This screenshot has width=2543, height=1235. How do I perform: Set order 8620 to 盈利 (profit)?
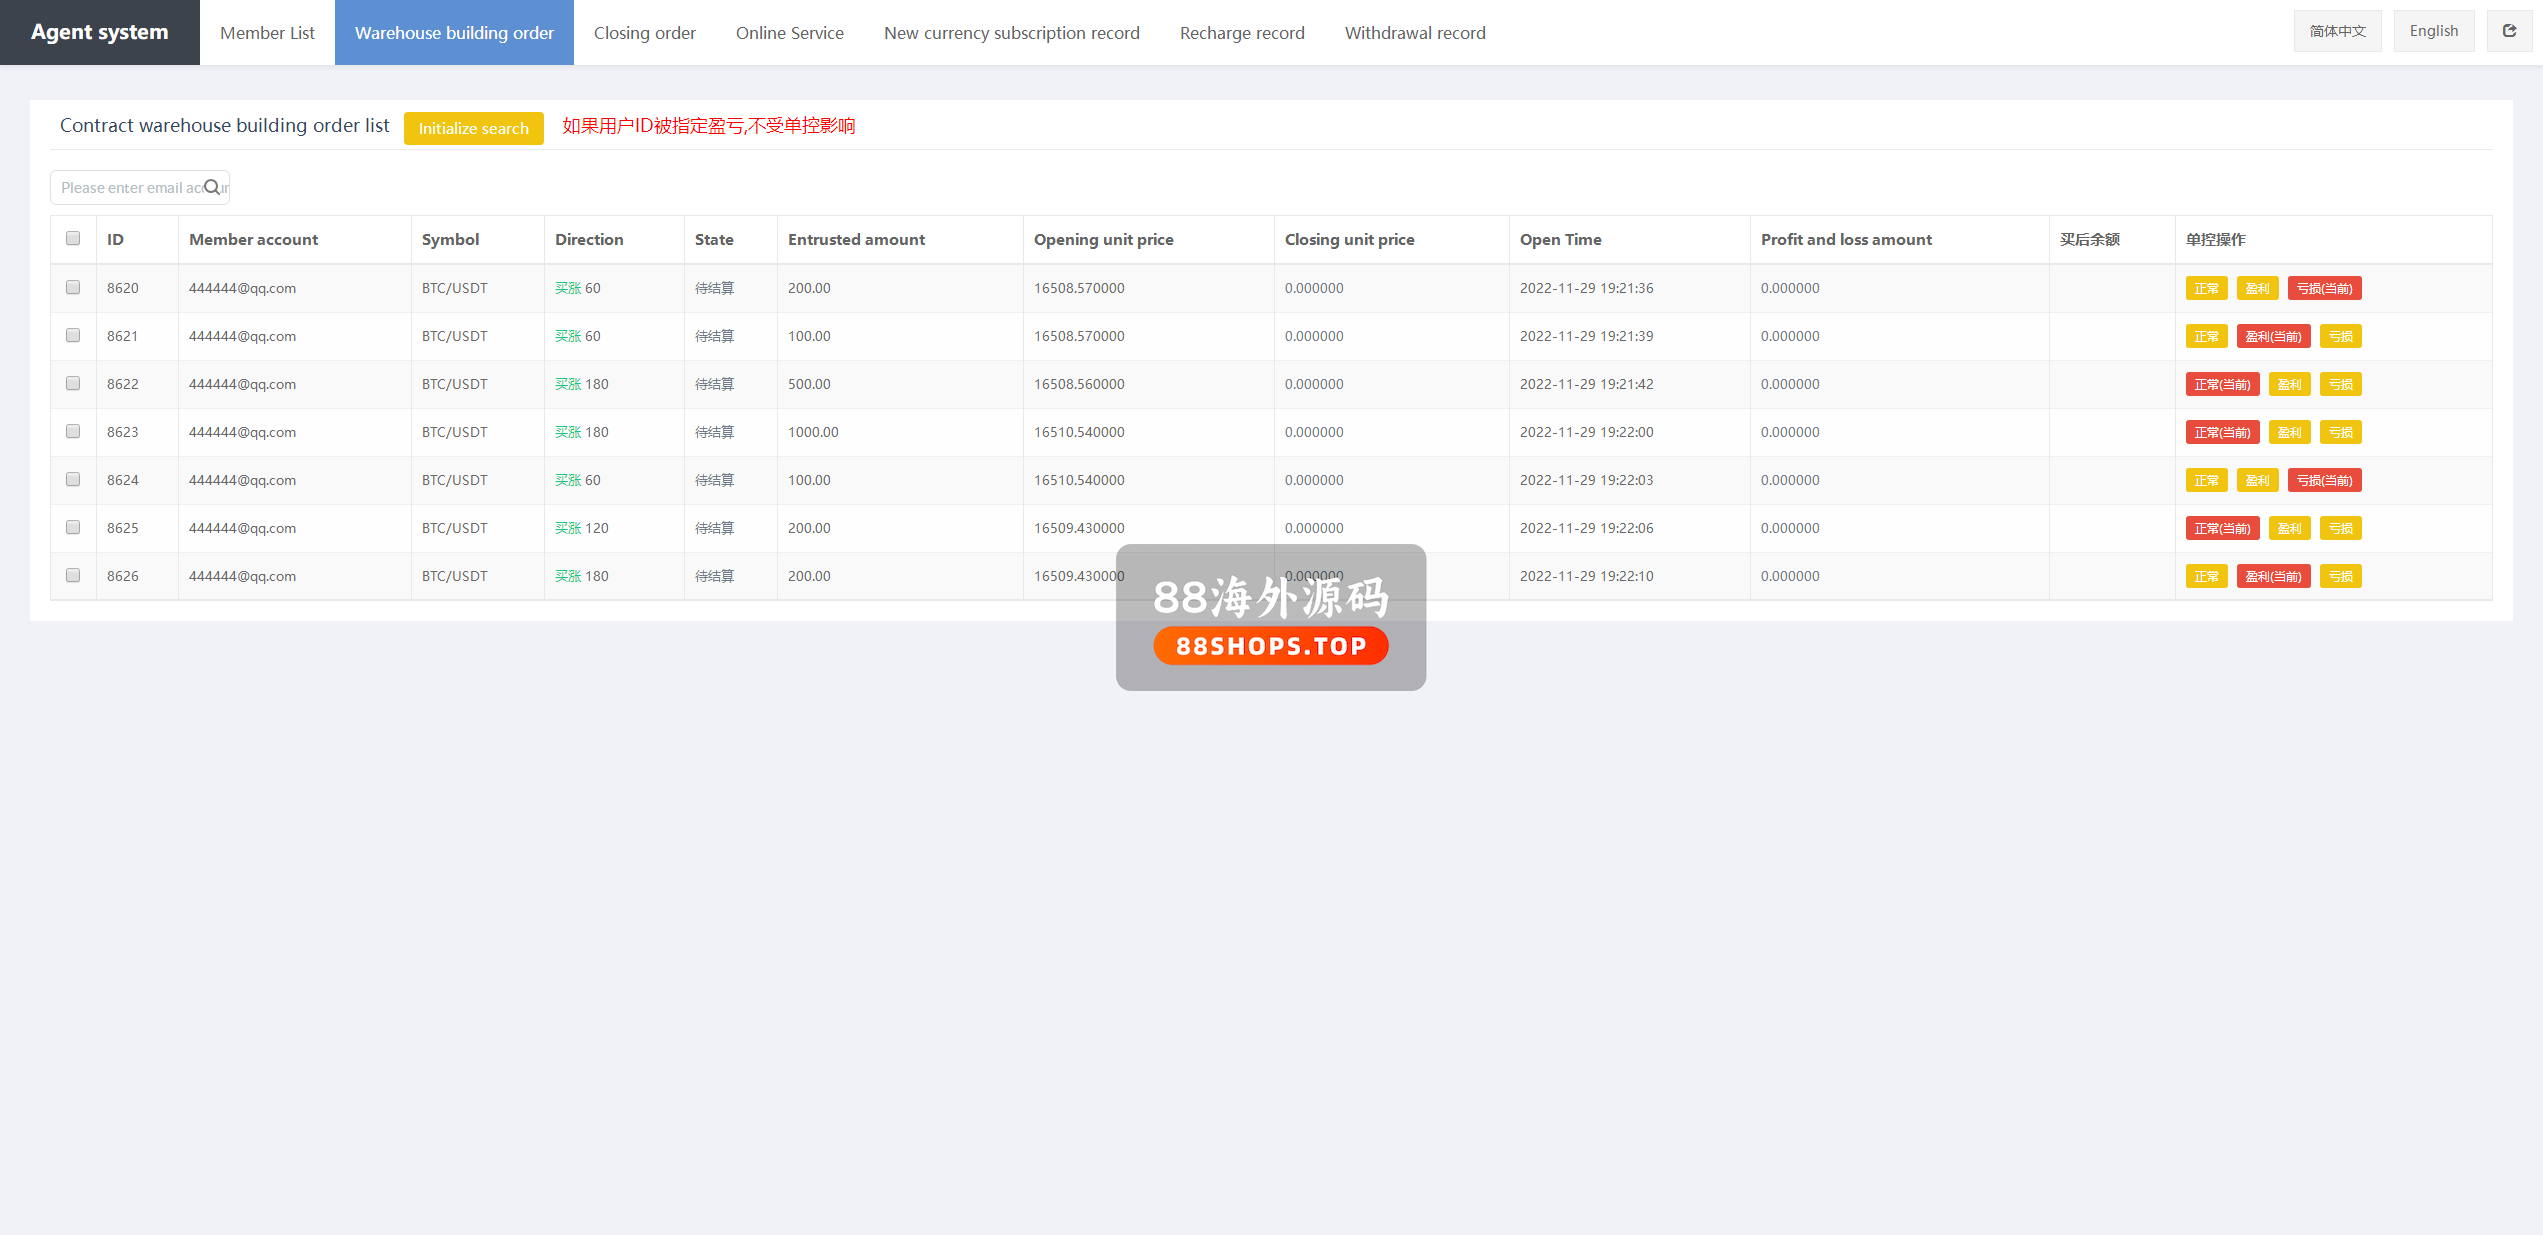tap(2257, 288)
